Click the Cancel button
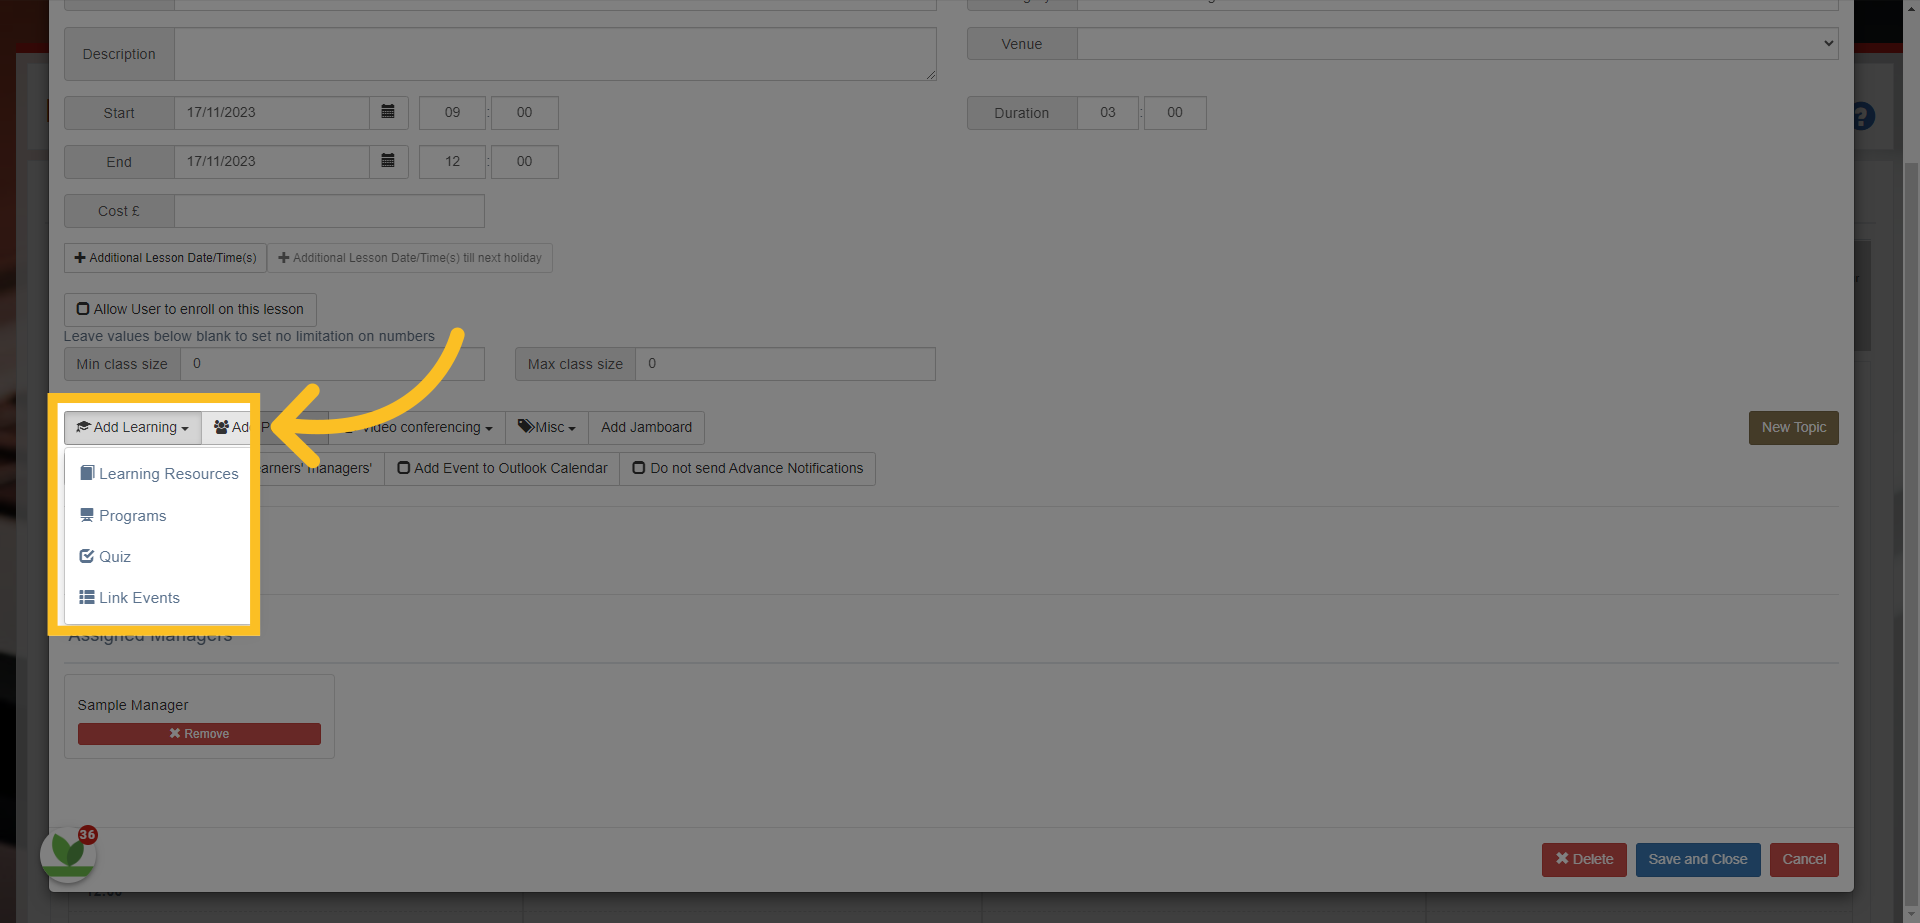This screenshot has height=923, width=1920. pos(1804,860)
